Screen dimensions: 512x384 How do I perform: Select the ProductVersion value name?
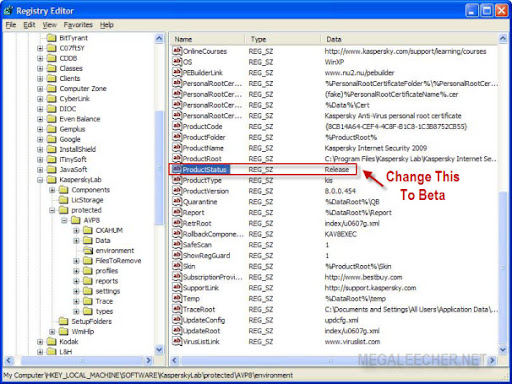coord(206,191)
